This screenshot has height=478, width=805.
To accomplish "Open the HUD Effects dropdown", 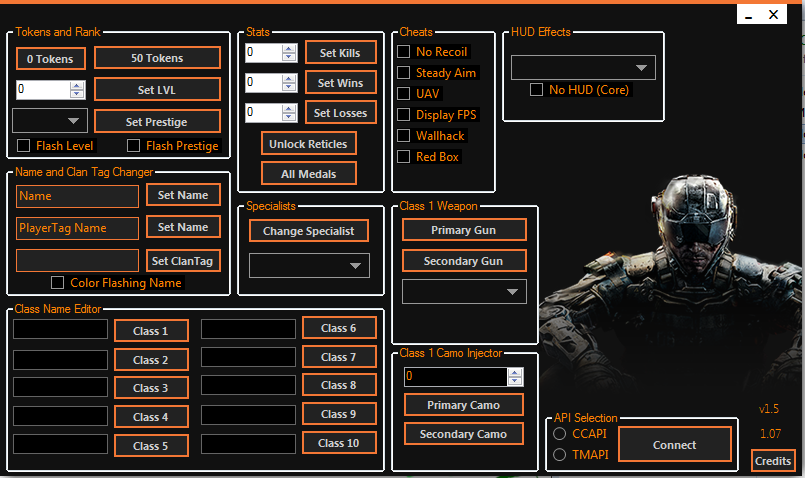I will (x=583, y=67).
